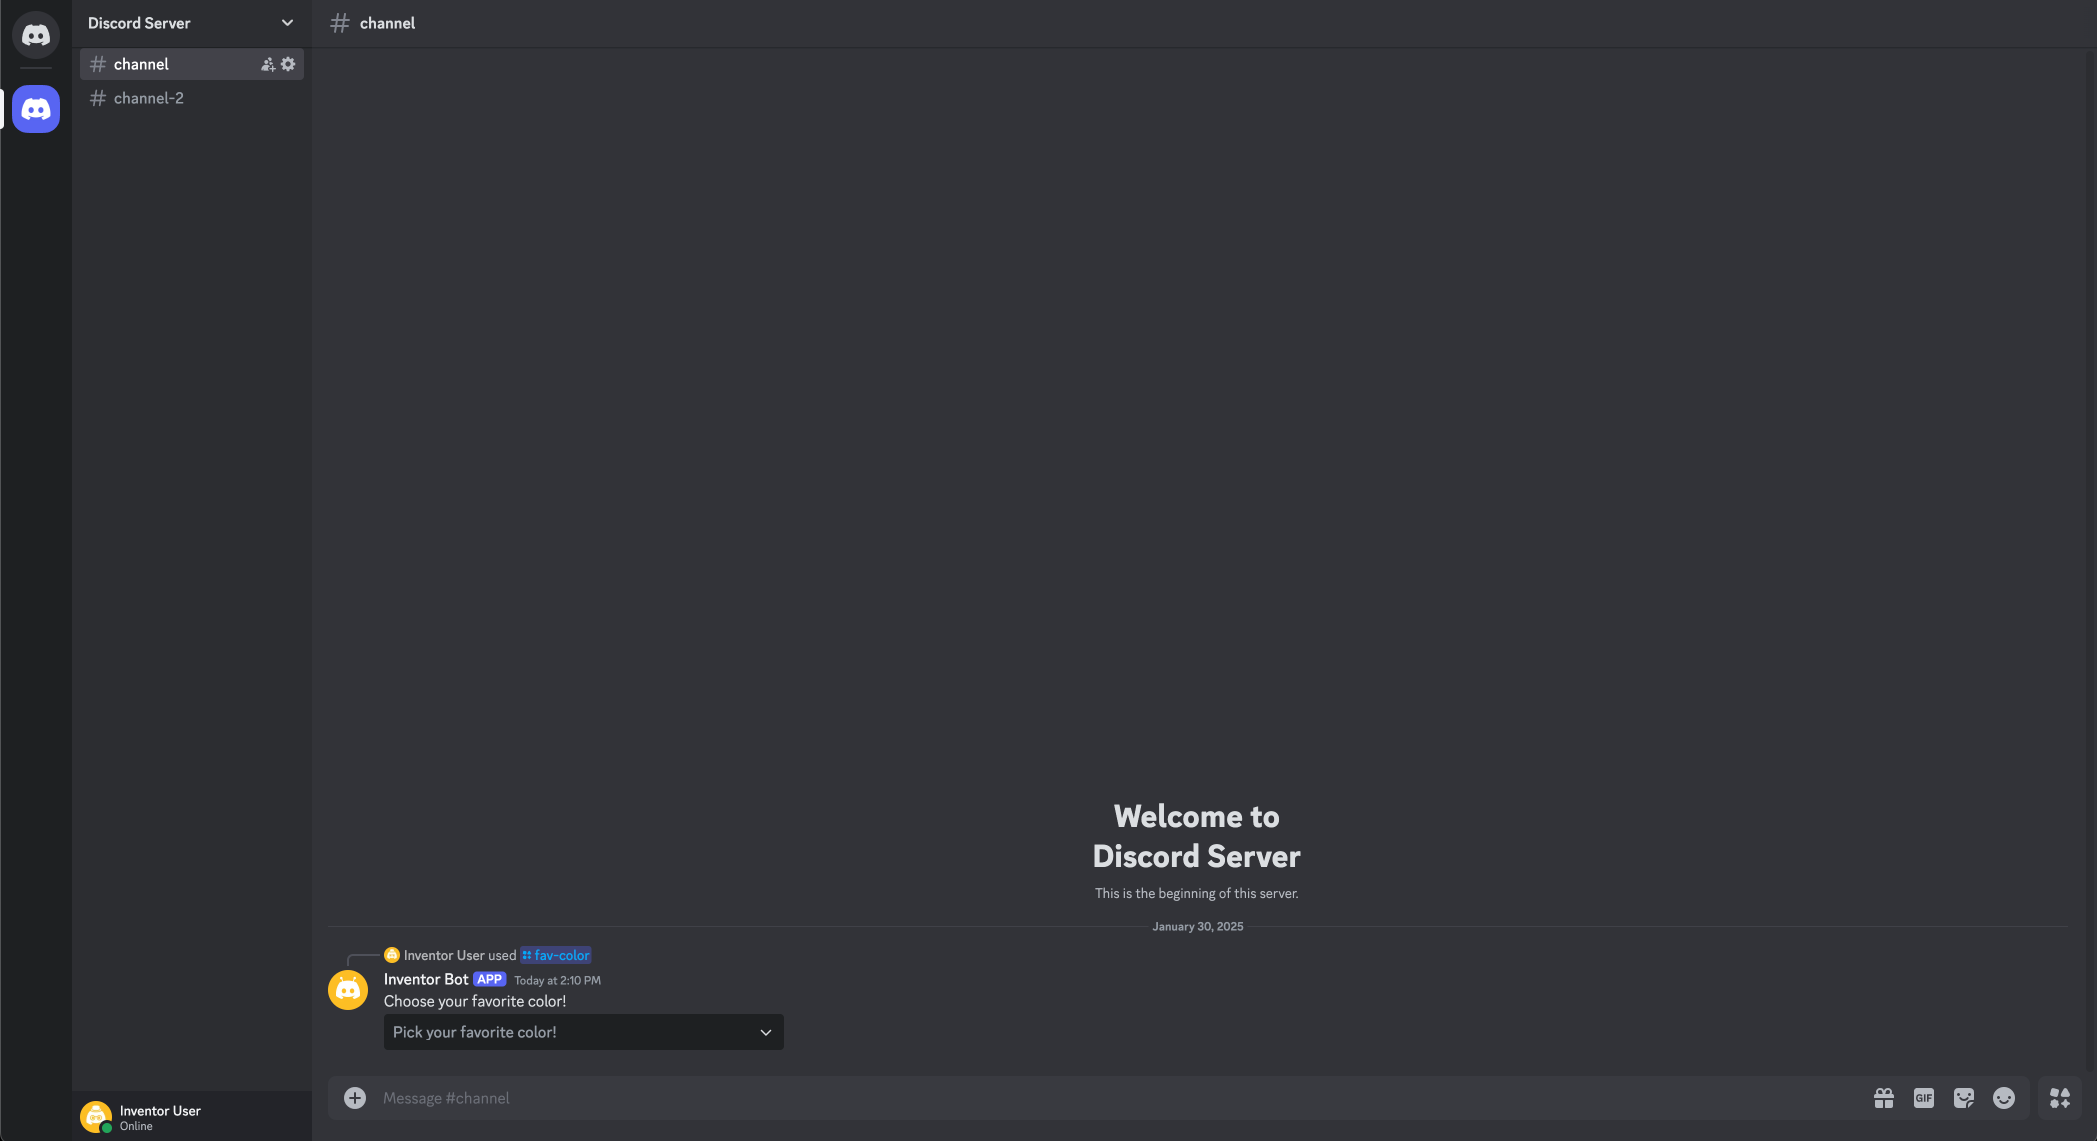This screenshot has height=1141, width=2097.
Task: Click the January 30, 2025 date divider label
Action: tap(1198, 927)
